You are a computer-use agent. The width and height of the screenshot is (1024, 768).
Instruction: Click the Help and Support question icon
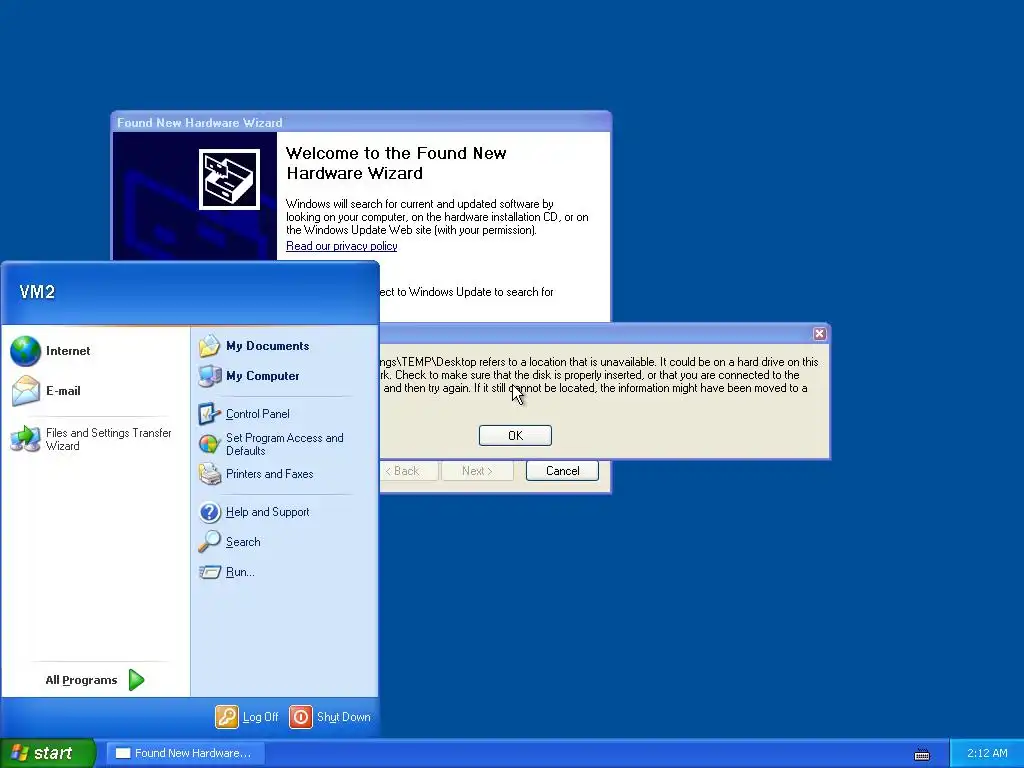pos(210,512)
